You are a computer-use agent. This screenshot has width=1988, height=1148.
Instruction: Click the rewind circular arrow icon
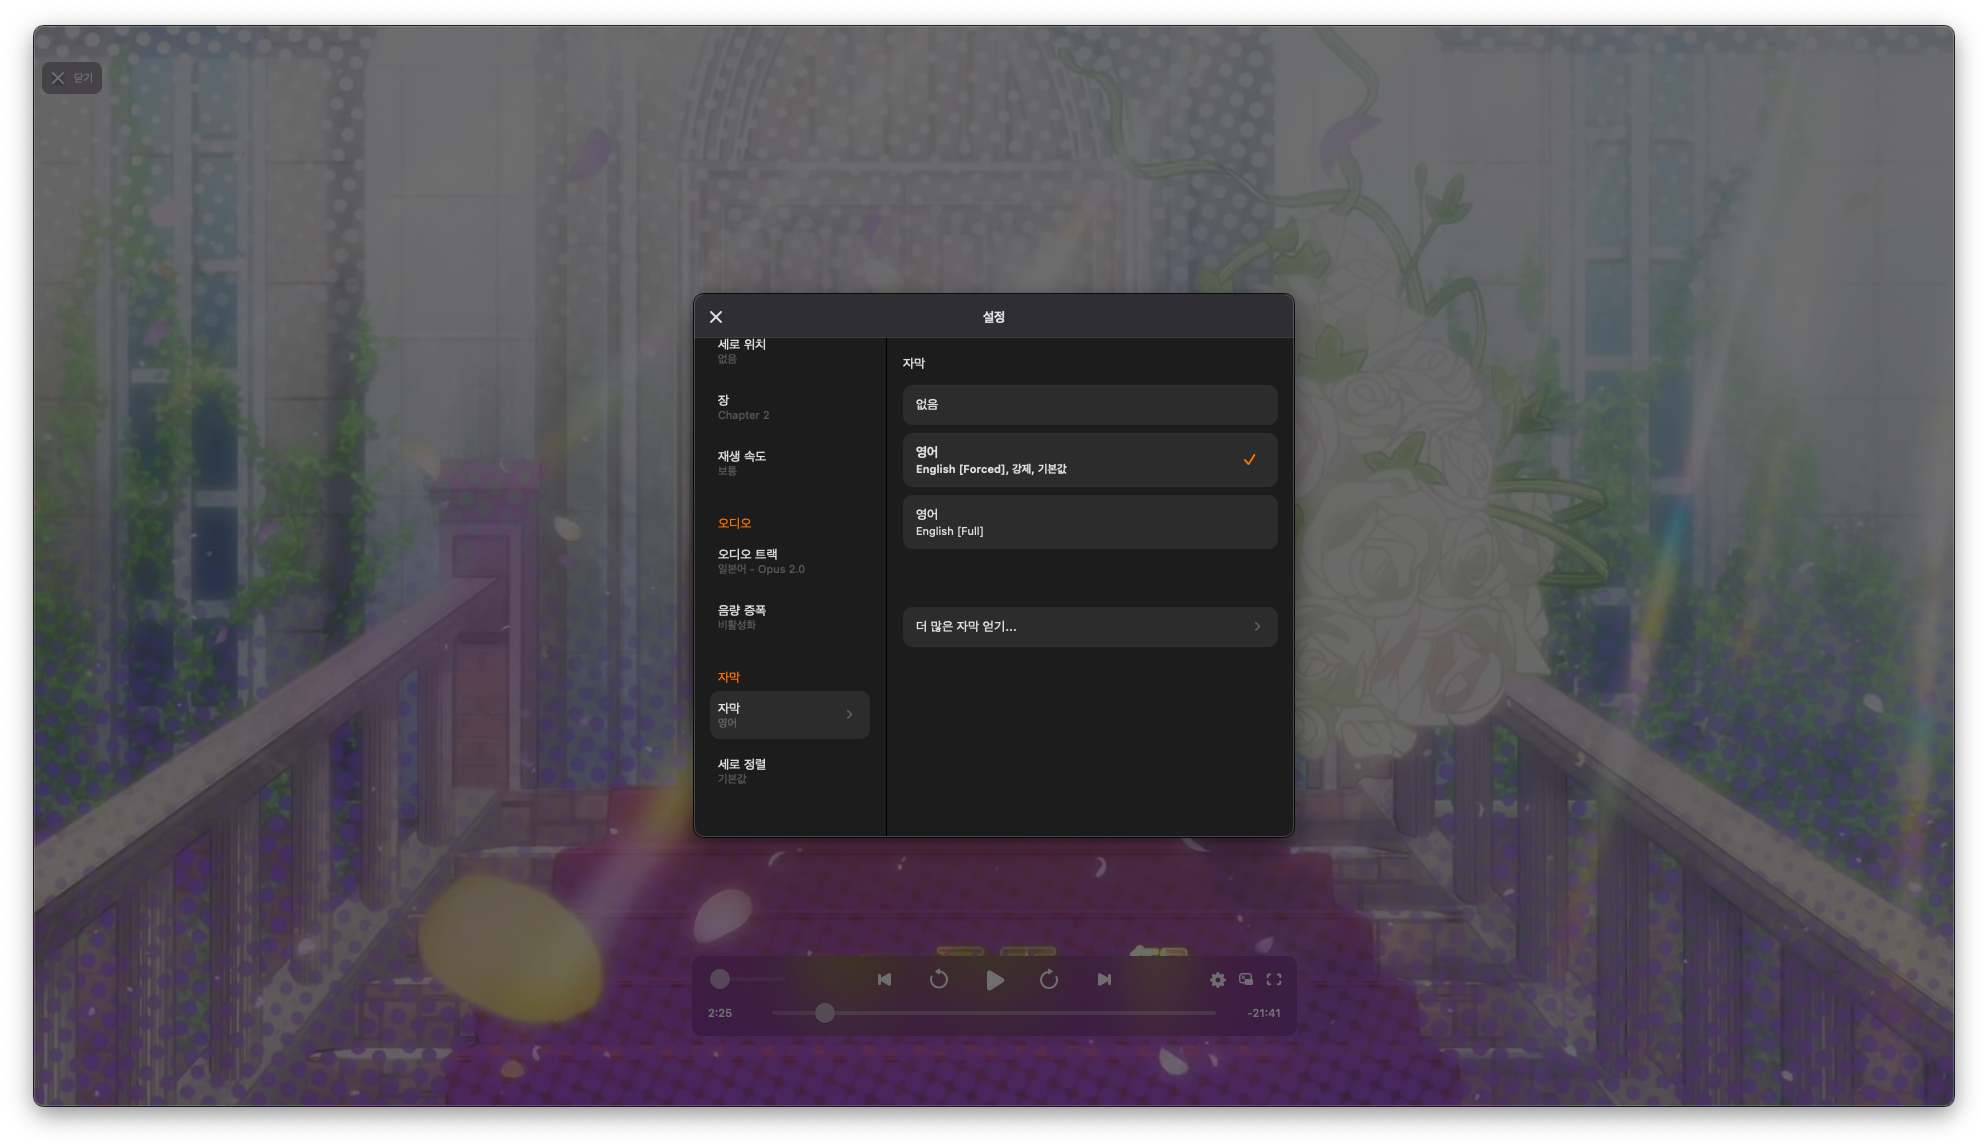click(x=938, y=980)
